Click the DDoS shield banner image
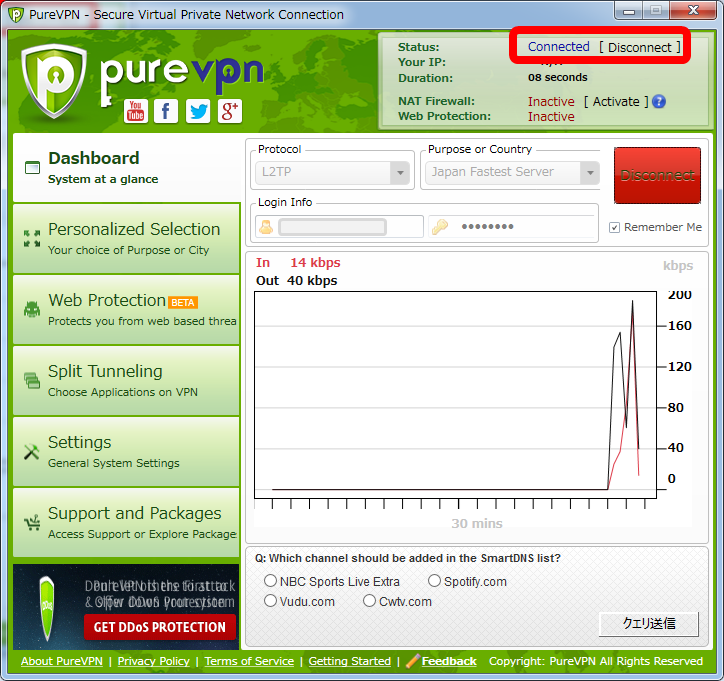 (48, 608)
